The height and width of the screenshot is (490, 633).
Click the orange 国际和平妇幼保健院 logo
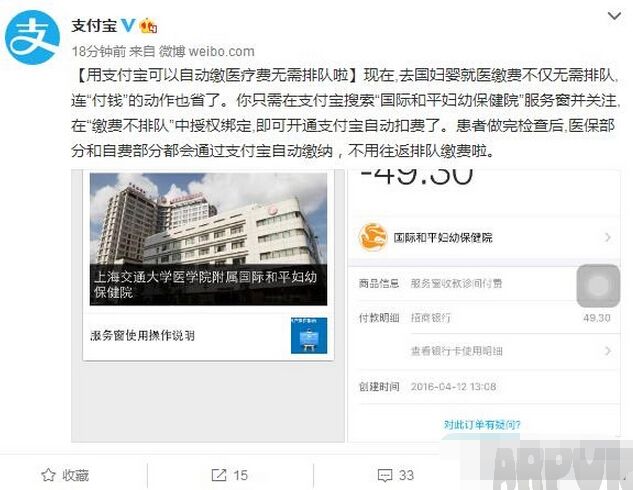[x=373, y=237]
